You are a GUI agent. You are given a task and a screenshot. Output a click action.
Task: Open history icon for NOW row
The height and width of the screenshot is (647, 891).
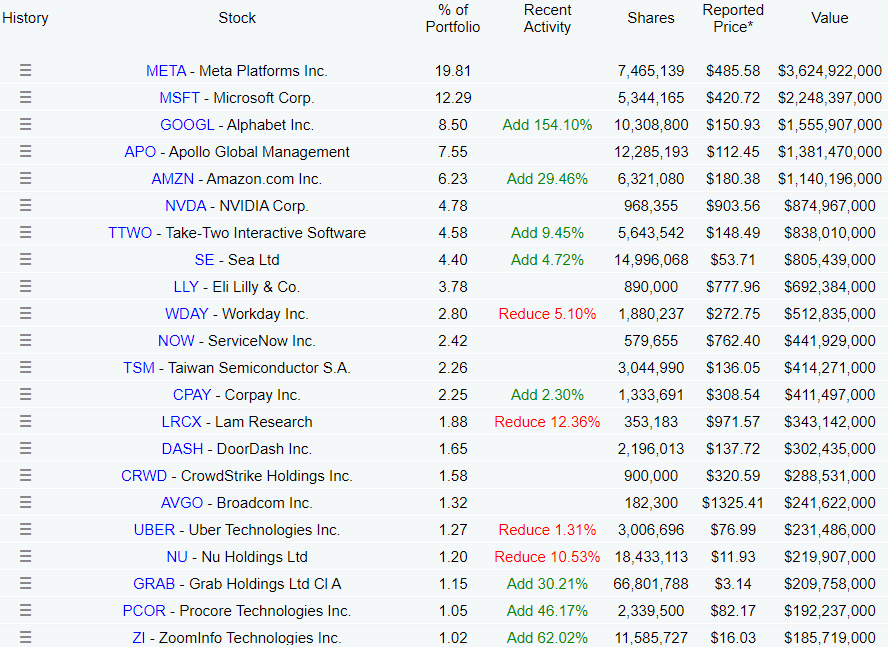(x=26, y=340)
